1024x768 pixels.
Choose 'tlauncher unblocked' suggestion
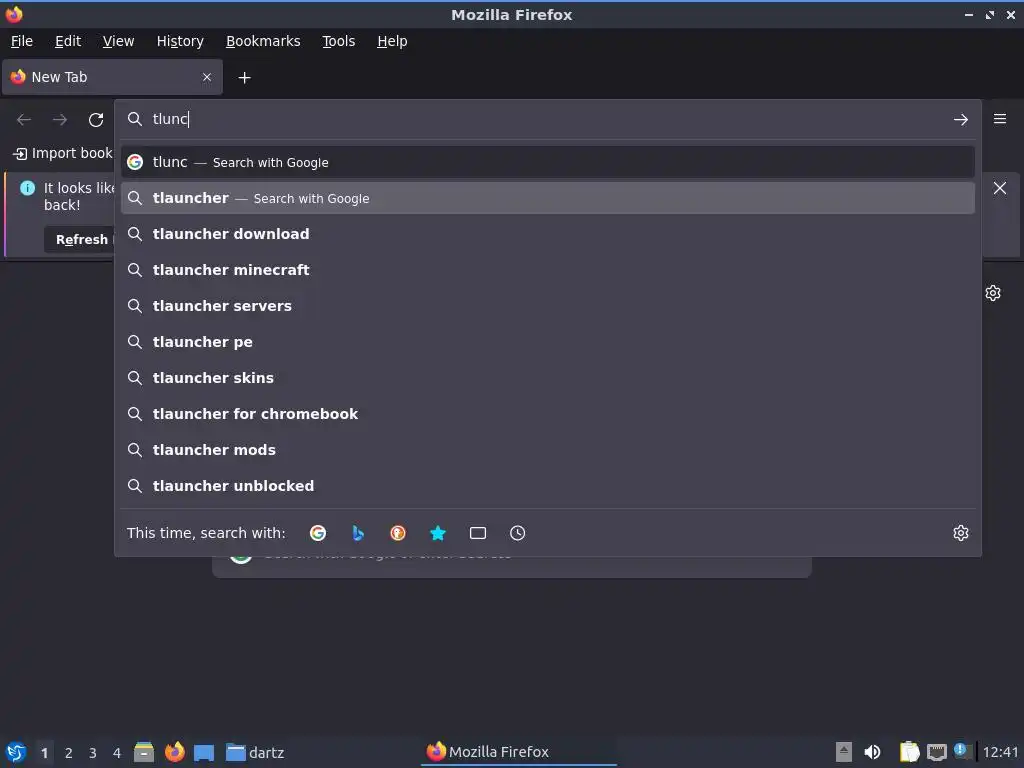click(547, 485)
